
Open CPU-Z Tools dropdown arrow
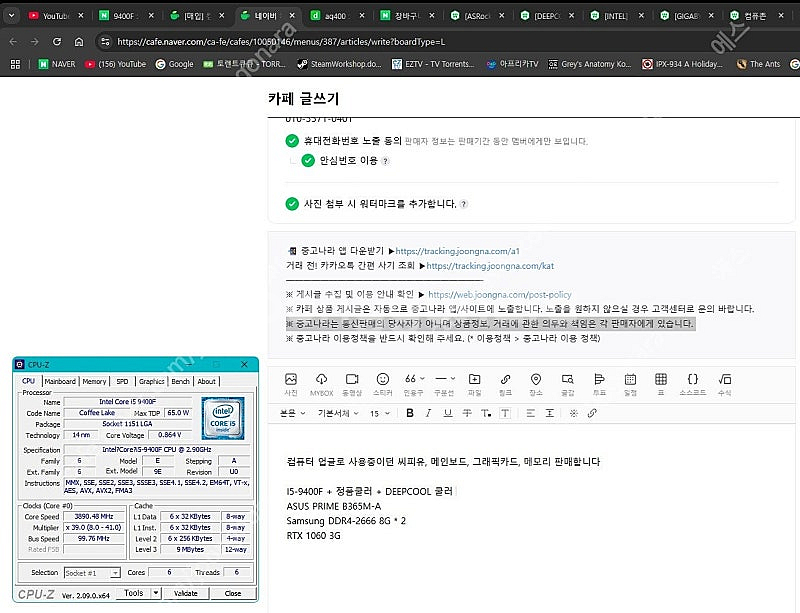156,593
